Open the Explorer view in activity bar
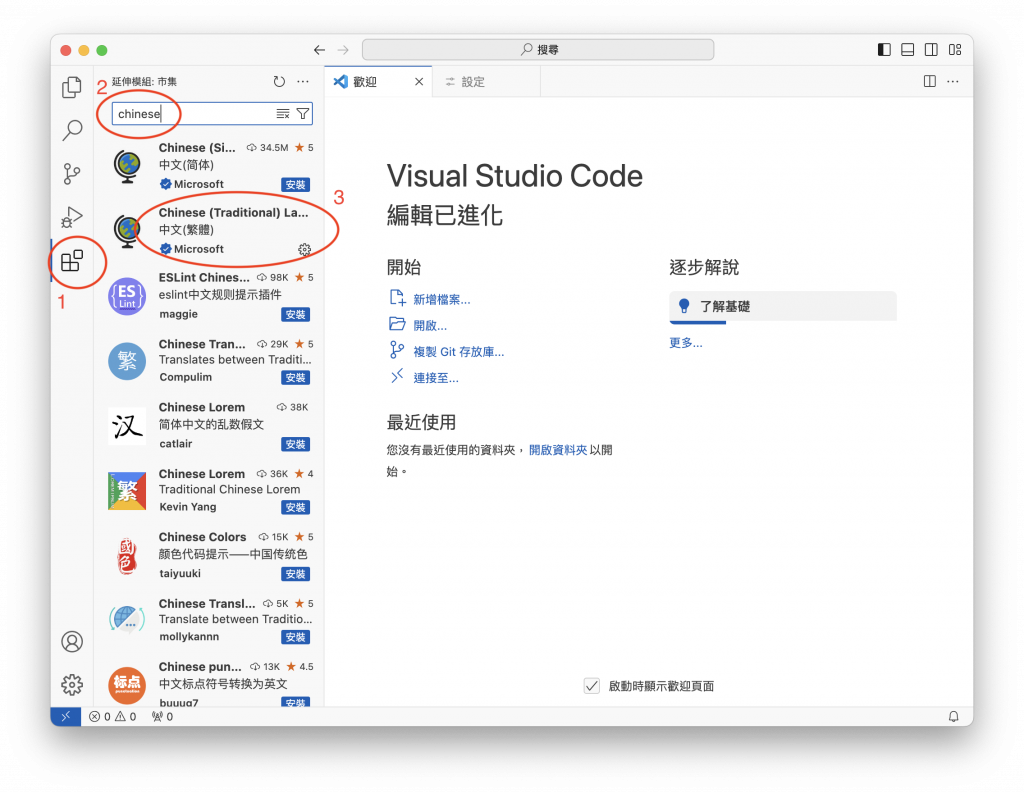This screenshot has height=793, width=1024. coord(72,87)
